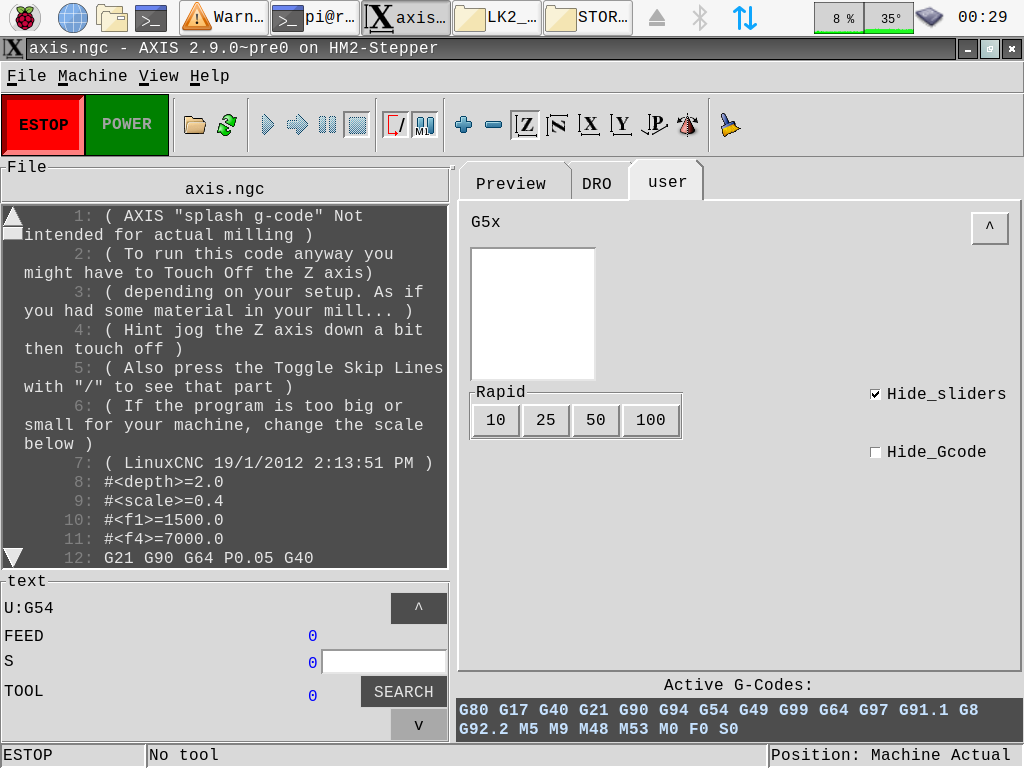This screenshot has height=768, width=1024.
Task: Click the "U:G54" label in the text panel
Action: coord(29,608)
